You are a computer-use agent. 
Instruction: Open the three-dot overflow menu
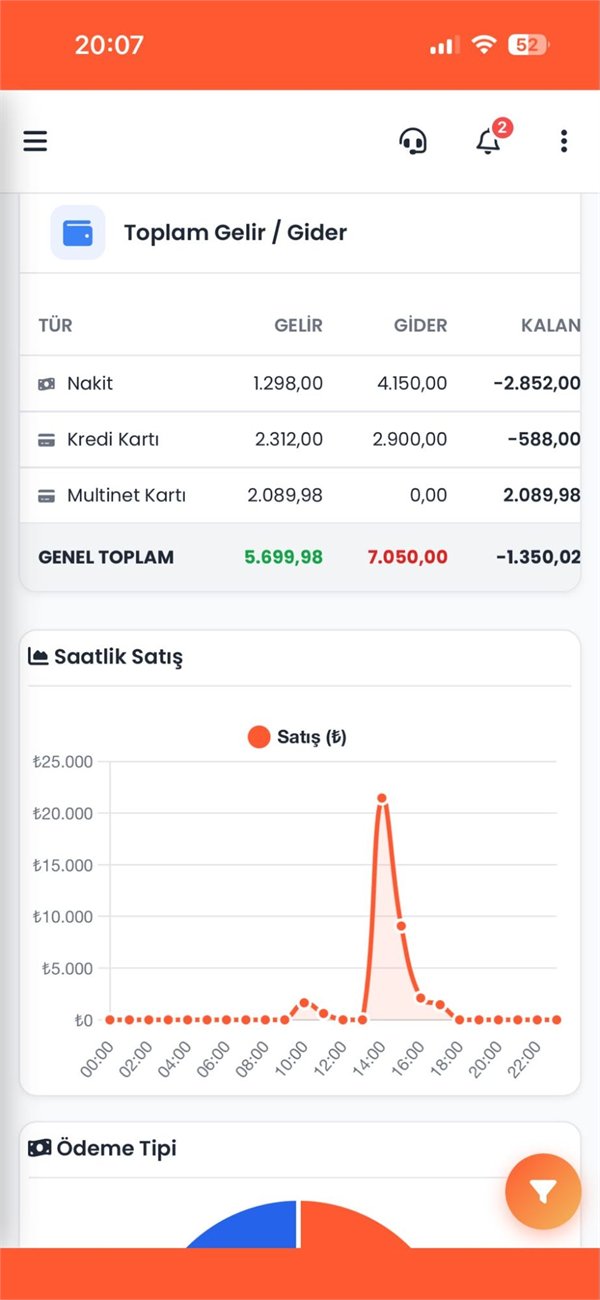click(564, 141)
